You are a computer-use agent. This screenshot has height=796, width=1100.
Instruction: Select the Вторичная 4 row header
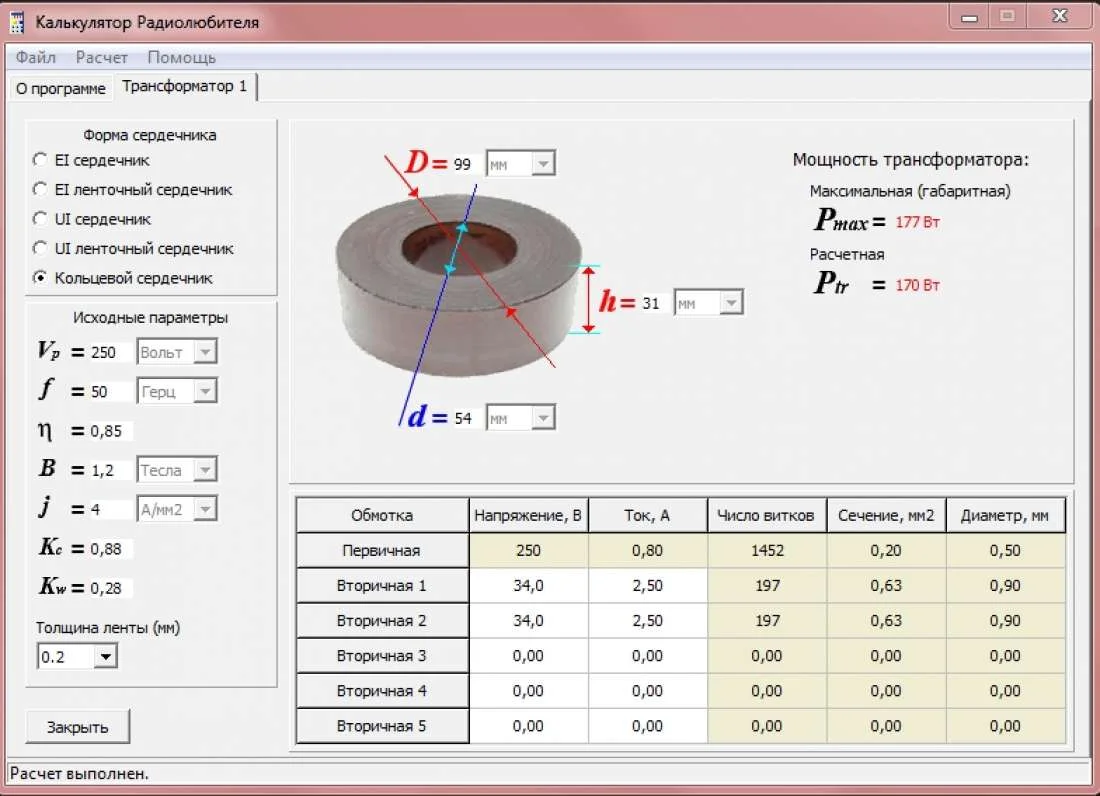coord(382,691)
